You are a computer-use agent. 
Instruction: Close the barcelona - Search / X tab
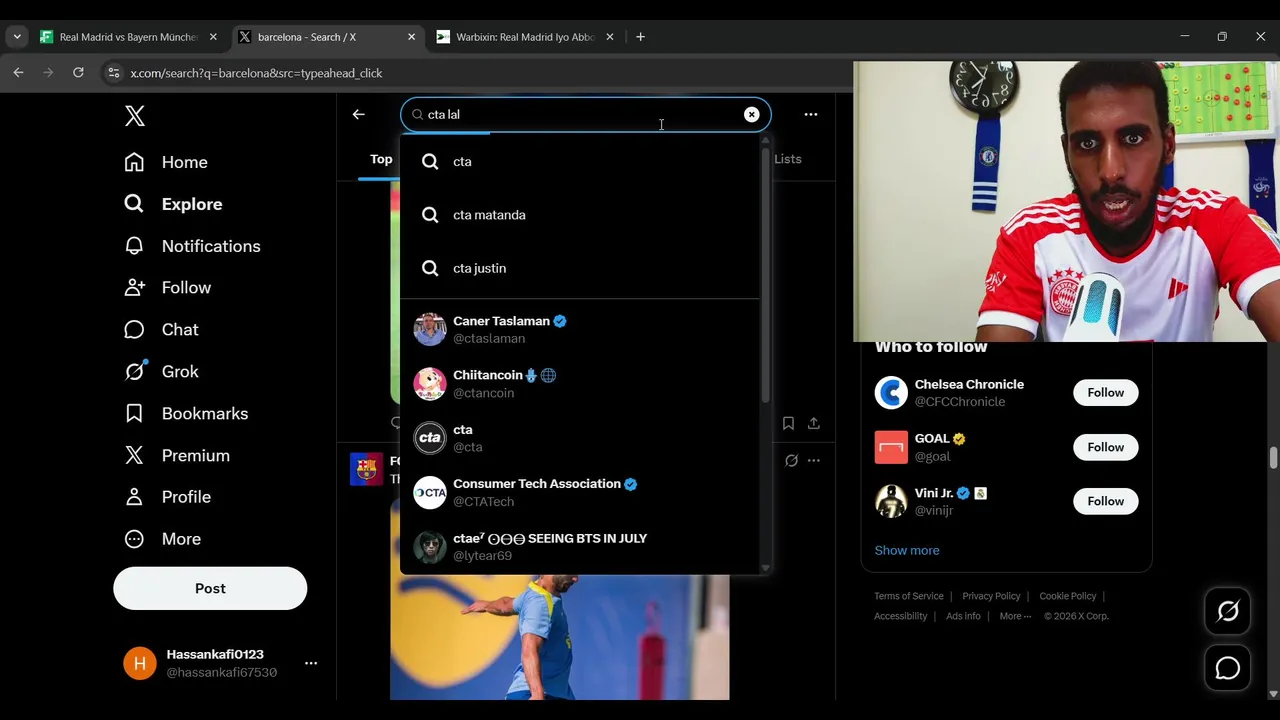click(x=411, y=37)
